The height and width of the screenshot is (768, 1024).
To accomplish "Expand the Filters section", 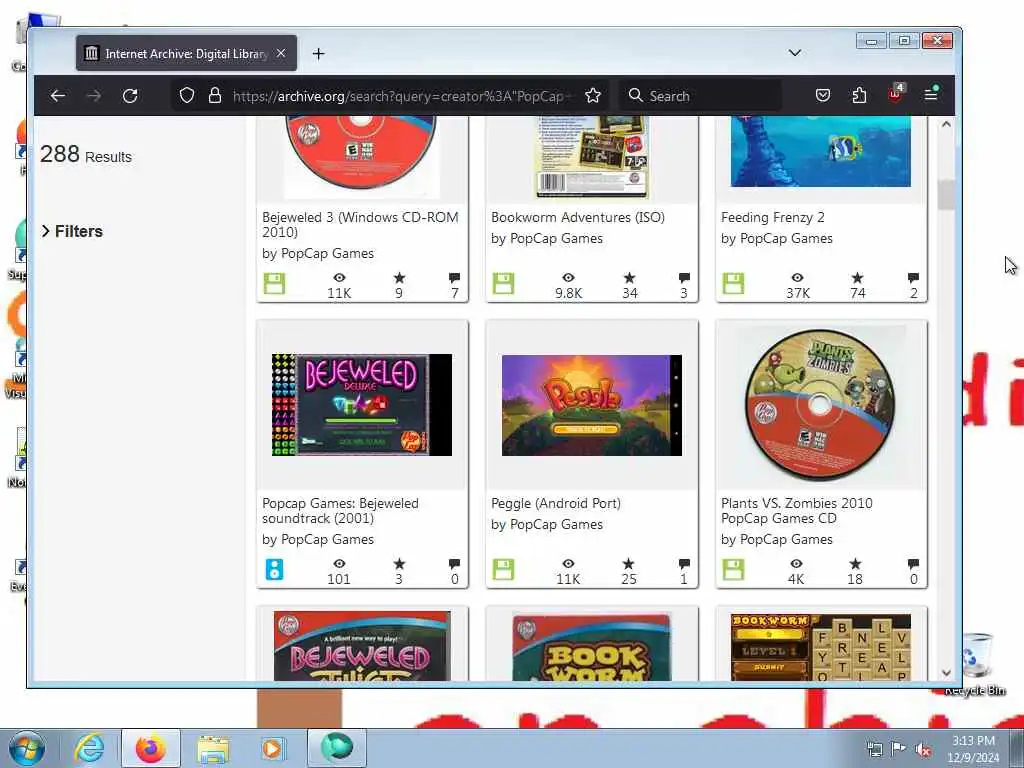I will pyautogui.click(x=72, y=231).
